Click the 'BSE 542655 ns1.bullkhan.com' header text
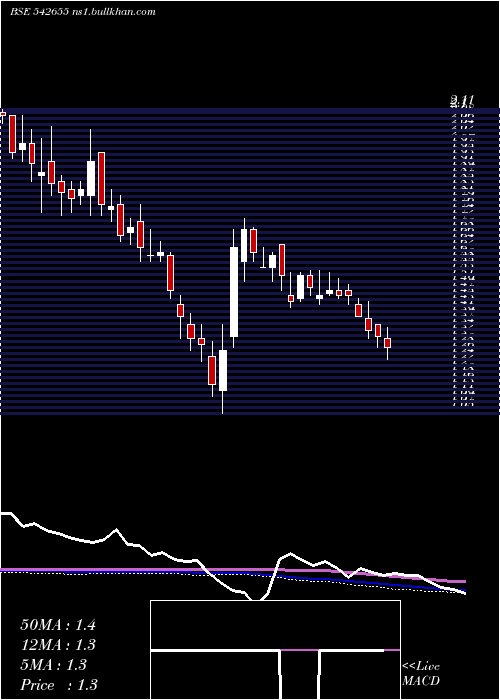 coord(83,12)
